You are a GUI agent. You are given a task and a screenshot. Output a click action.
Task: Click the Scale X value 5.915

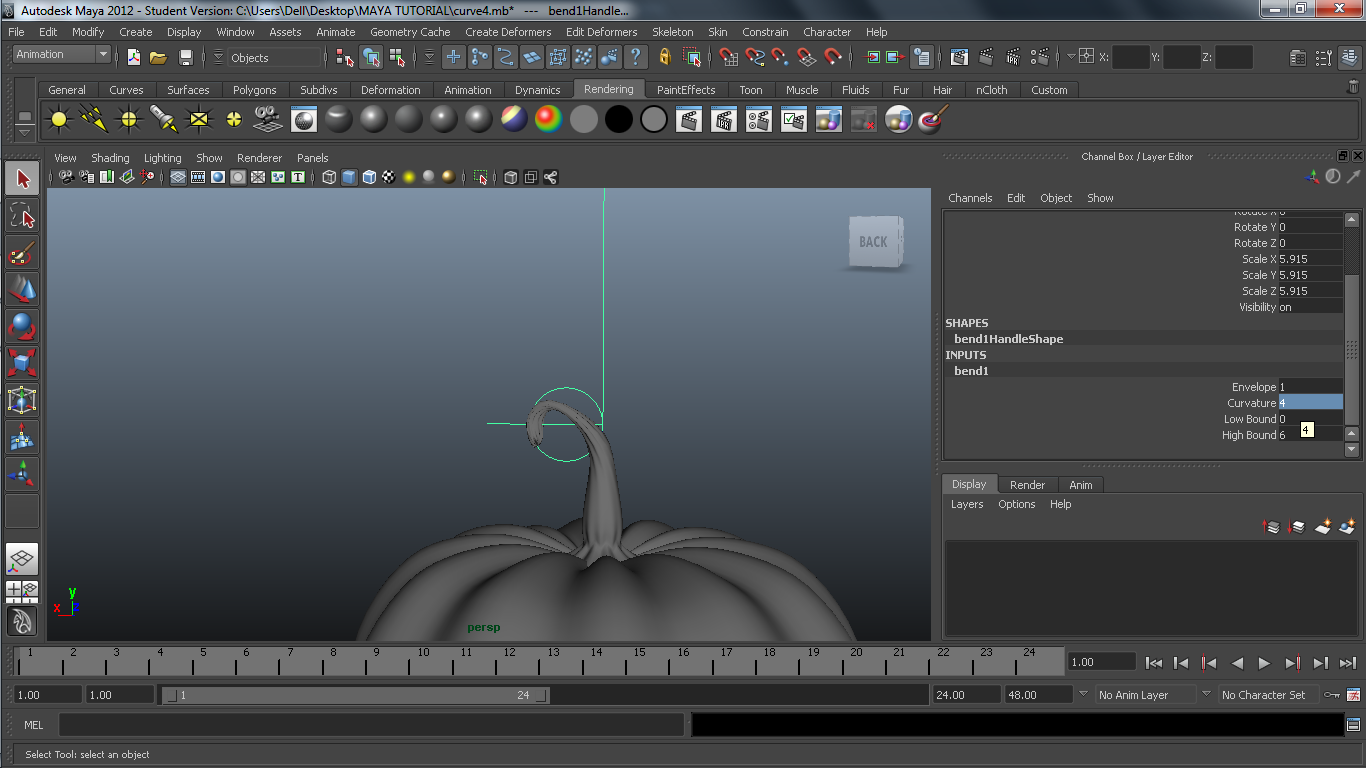click(1311, 259)
